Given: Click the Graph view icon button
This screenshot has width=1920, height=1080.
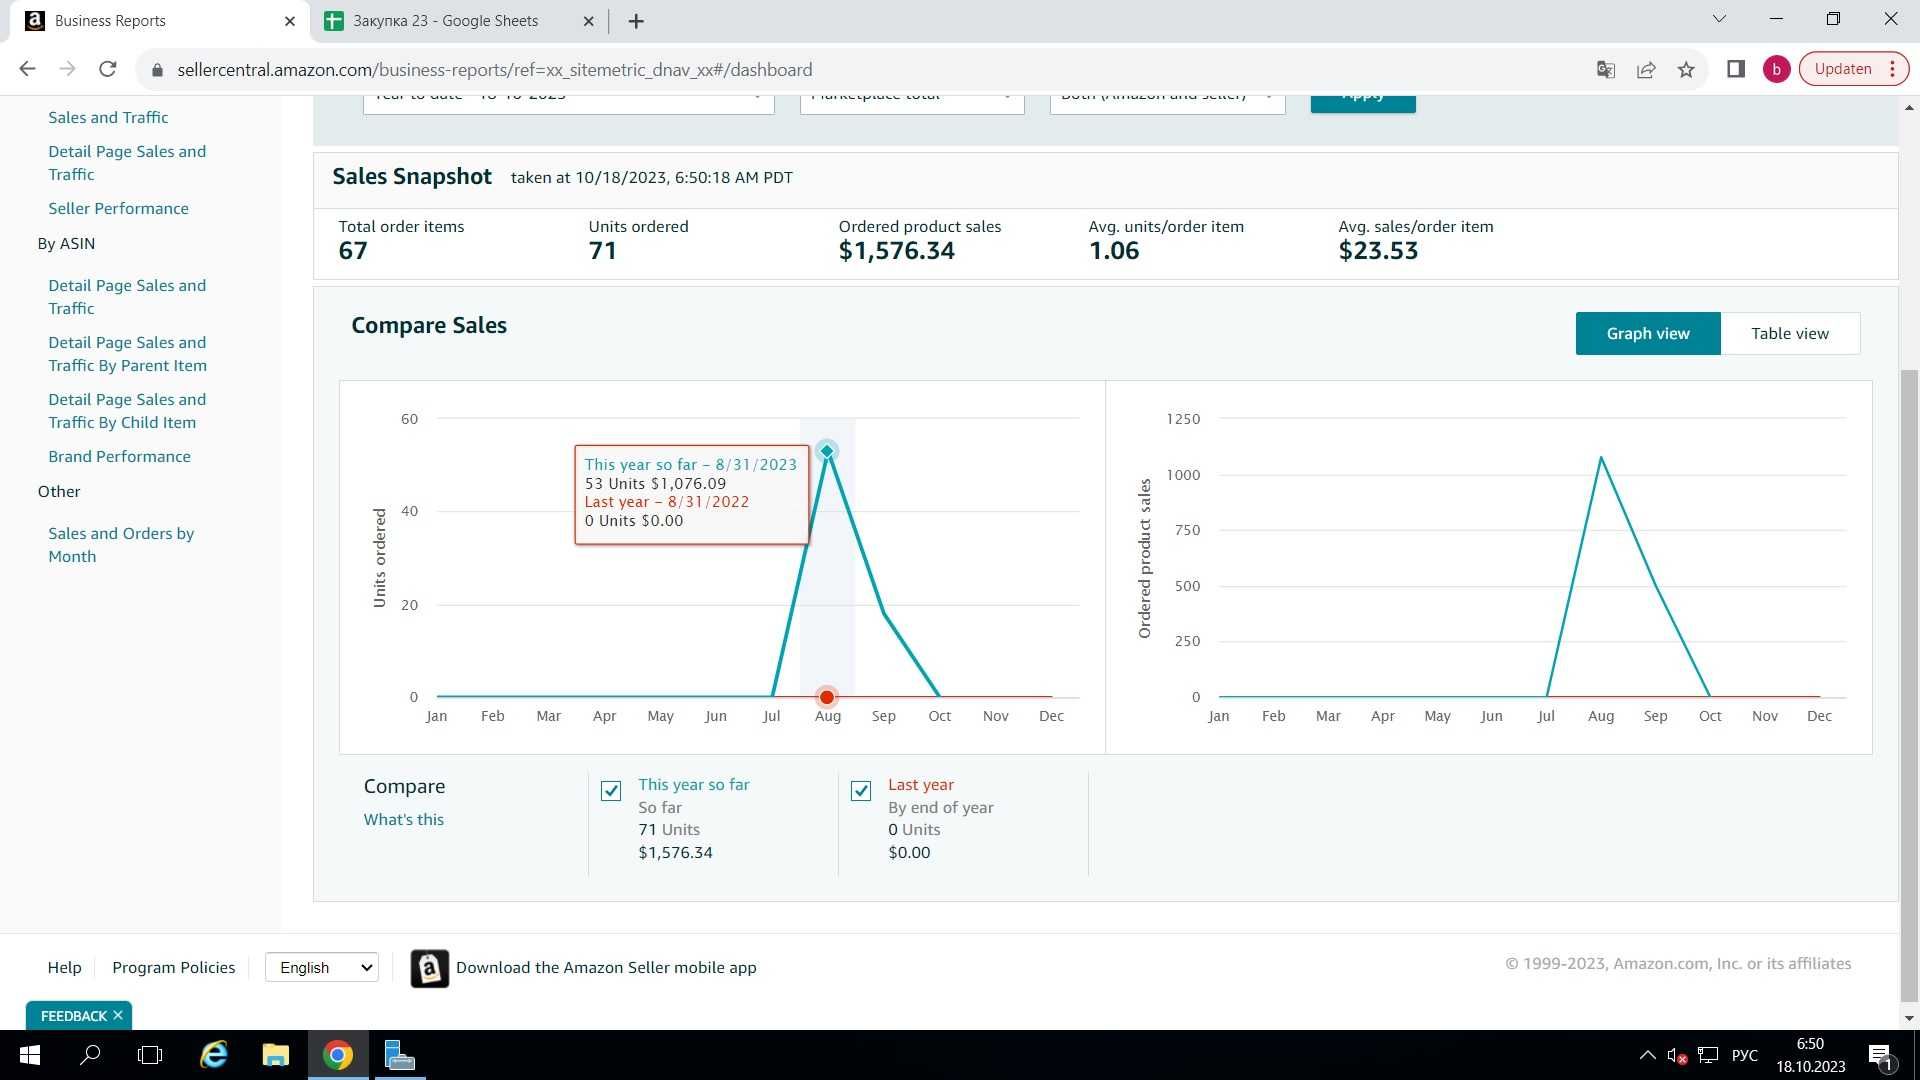Looking at the screenshot, I should click(x=1648, y=332).
